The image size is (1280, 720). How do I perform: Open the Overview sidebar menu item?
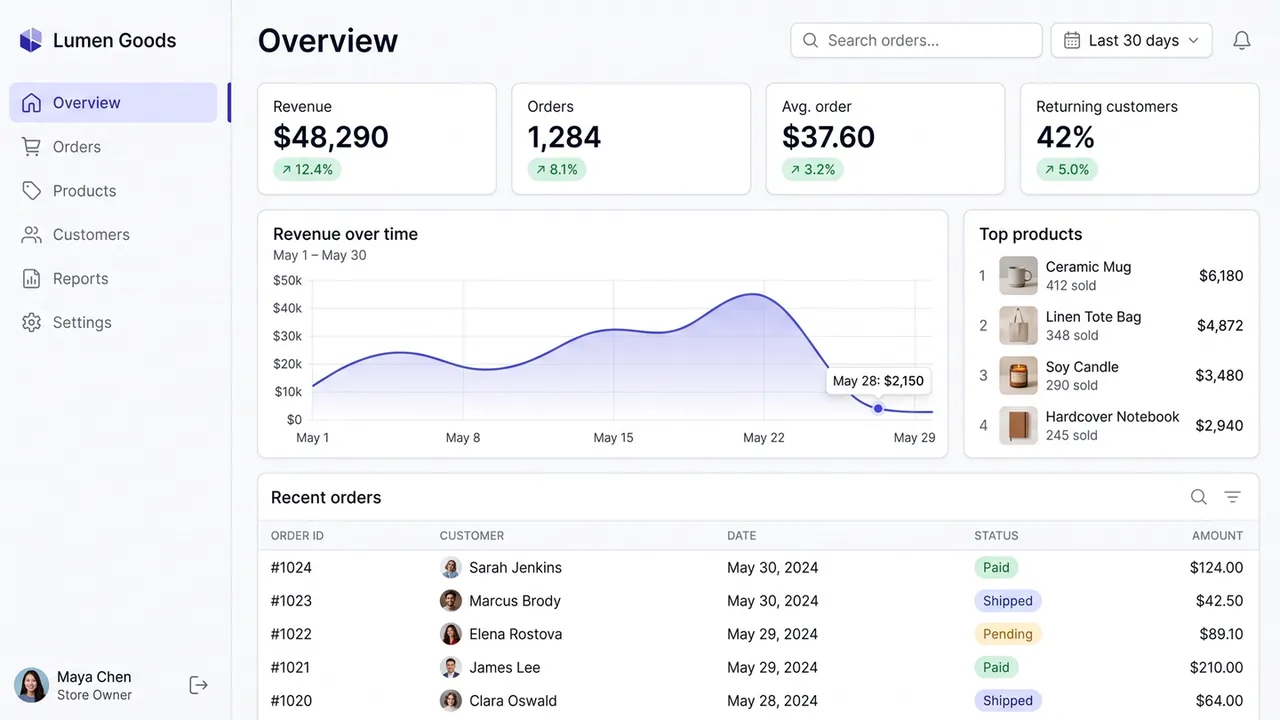[x=113, y=103]
